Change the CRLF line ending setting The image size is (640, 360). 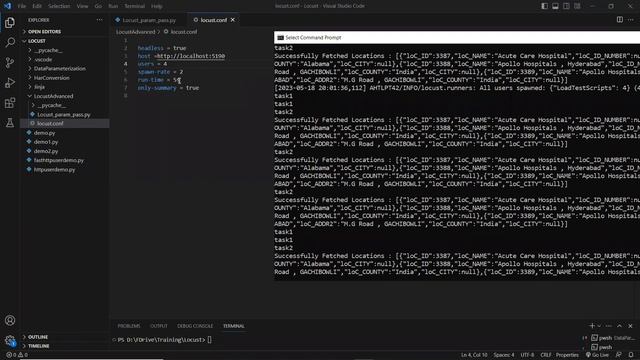point(546,355)
